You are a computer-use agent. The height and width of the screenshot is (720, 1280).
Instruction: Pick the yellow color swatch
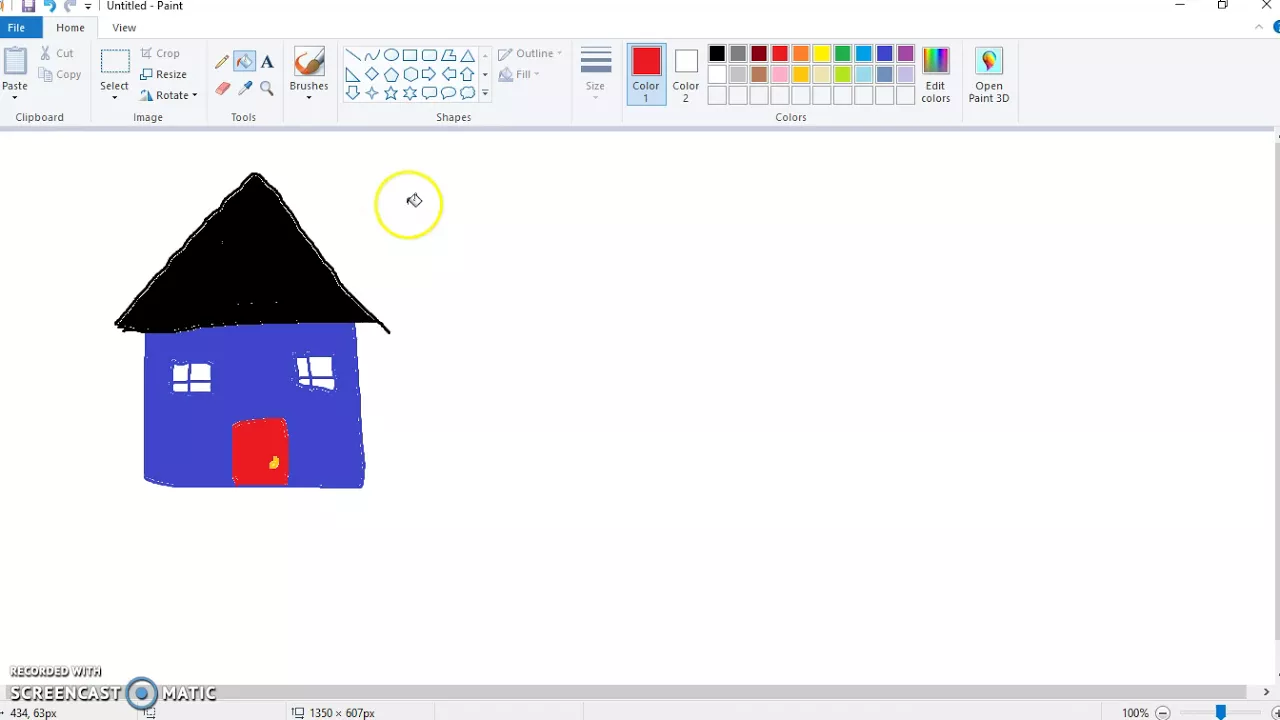[822, 54]
